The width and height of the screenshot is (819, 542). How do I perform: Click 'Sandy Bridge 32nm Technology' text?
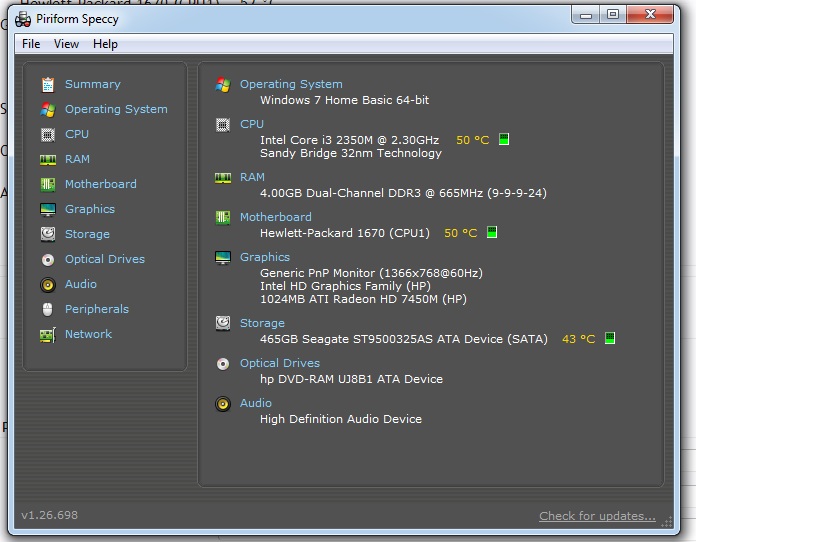[351, 153]
